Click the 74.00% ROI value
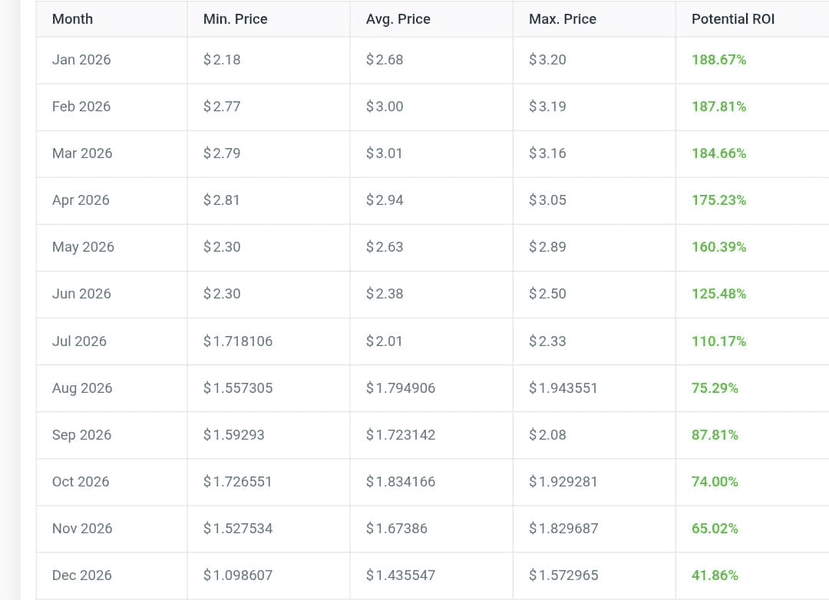The image size is (829, 600). coord(714,482)
